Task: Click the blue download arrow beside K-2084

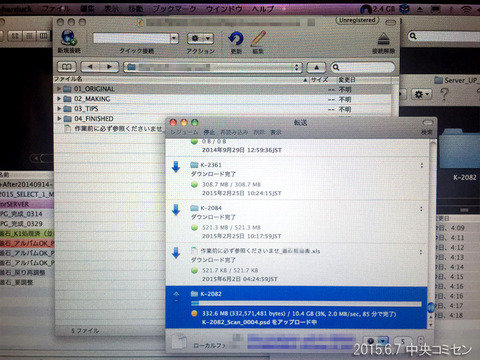Action: tap(176, 210)
